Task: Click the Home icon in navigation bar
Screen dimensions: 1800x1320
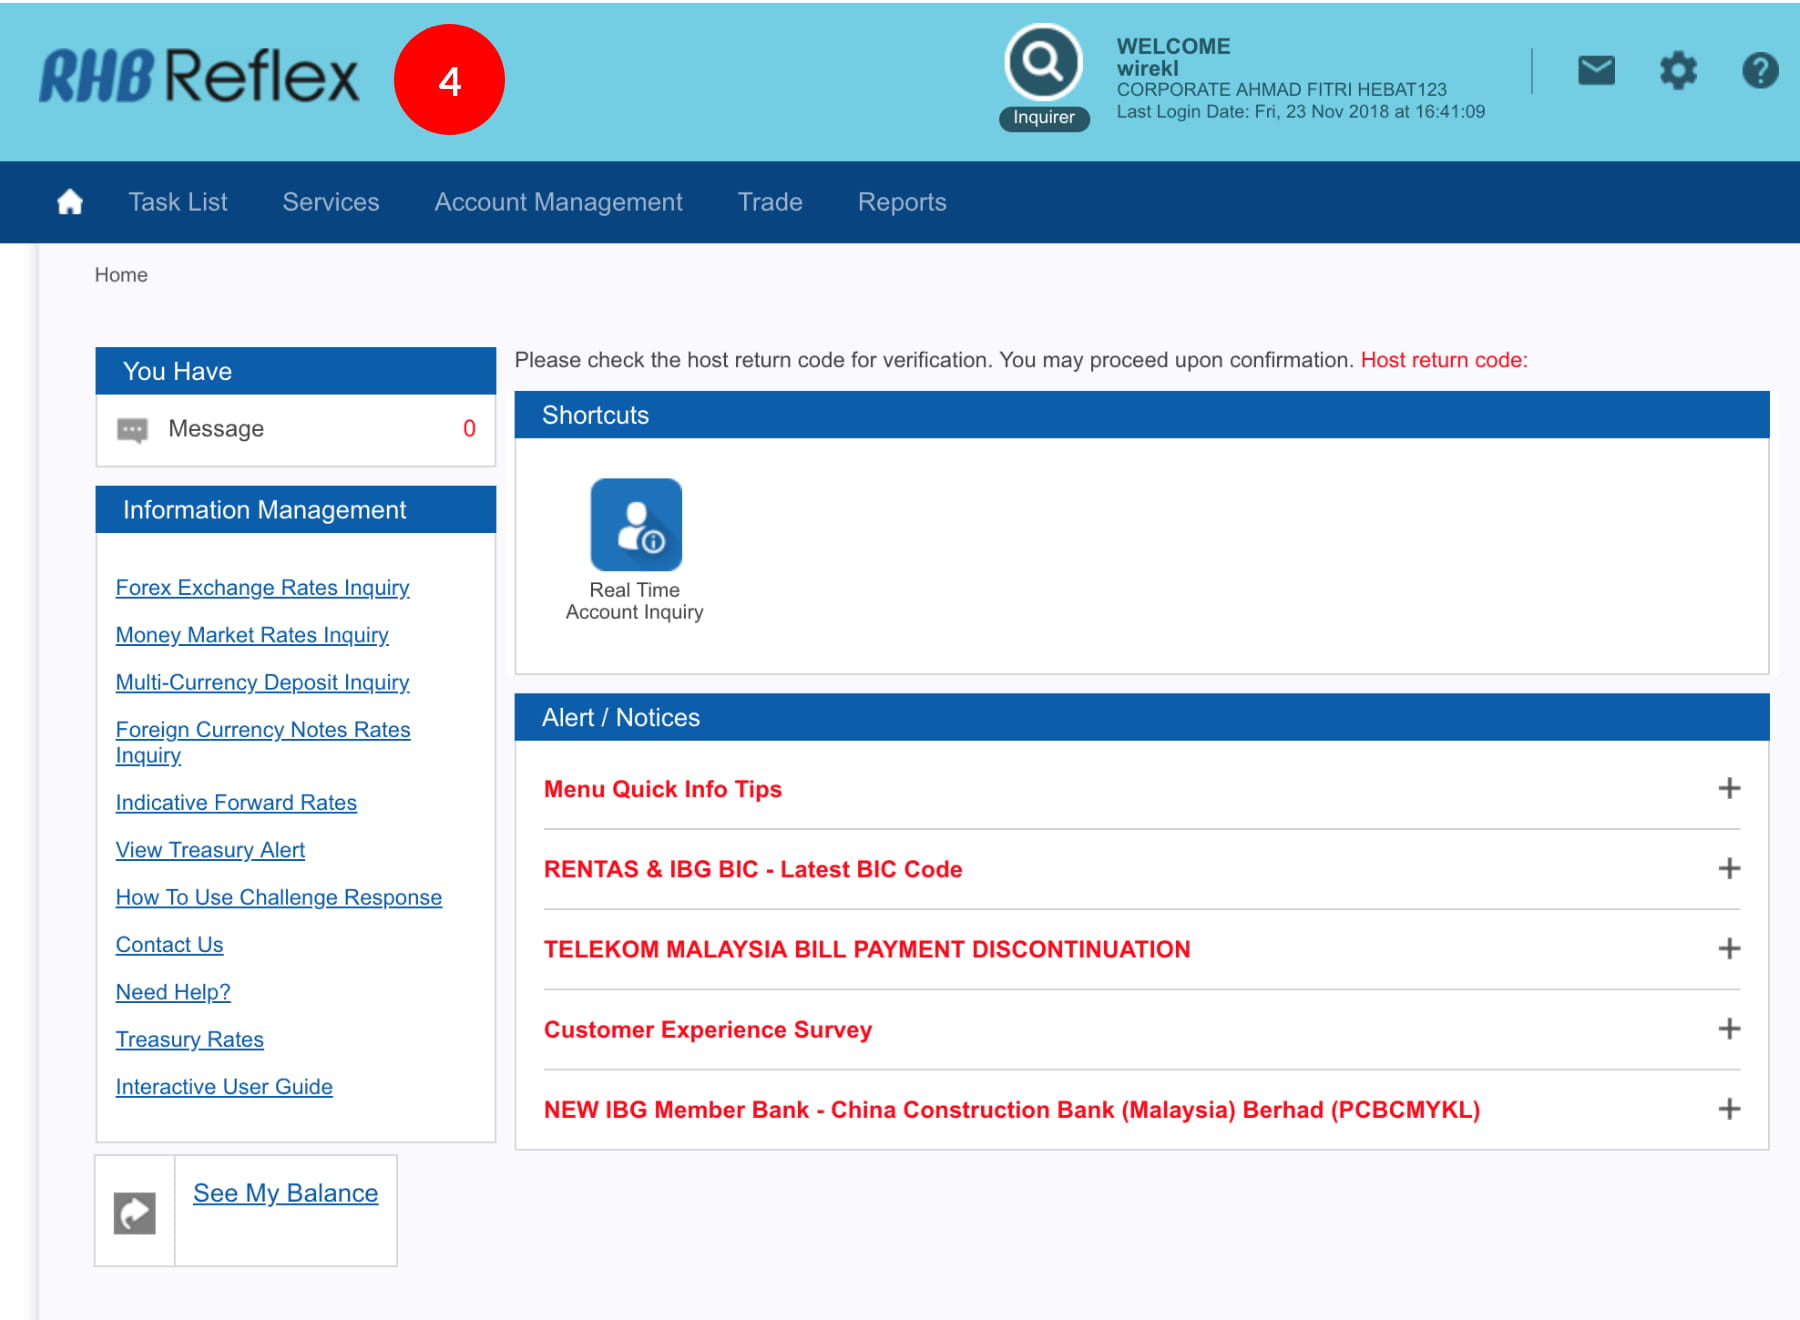Action: click(70, 202)
